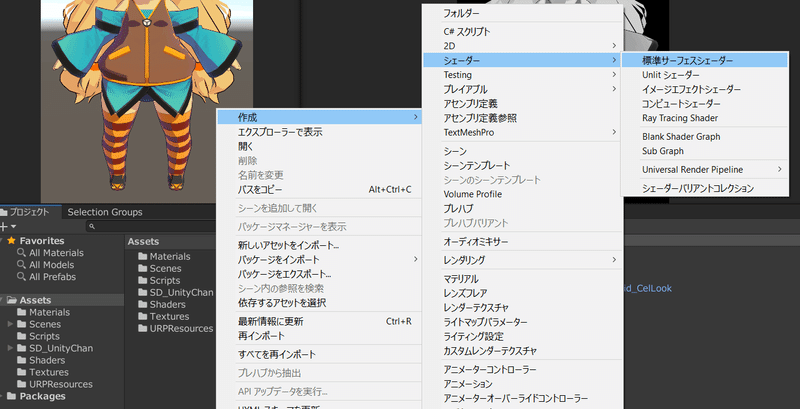
Task: Select 開く in context menu
Action: click(319, 146)
